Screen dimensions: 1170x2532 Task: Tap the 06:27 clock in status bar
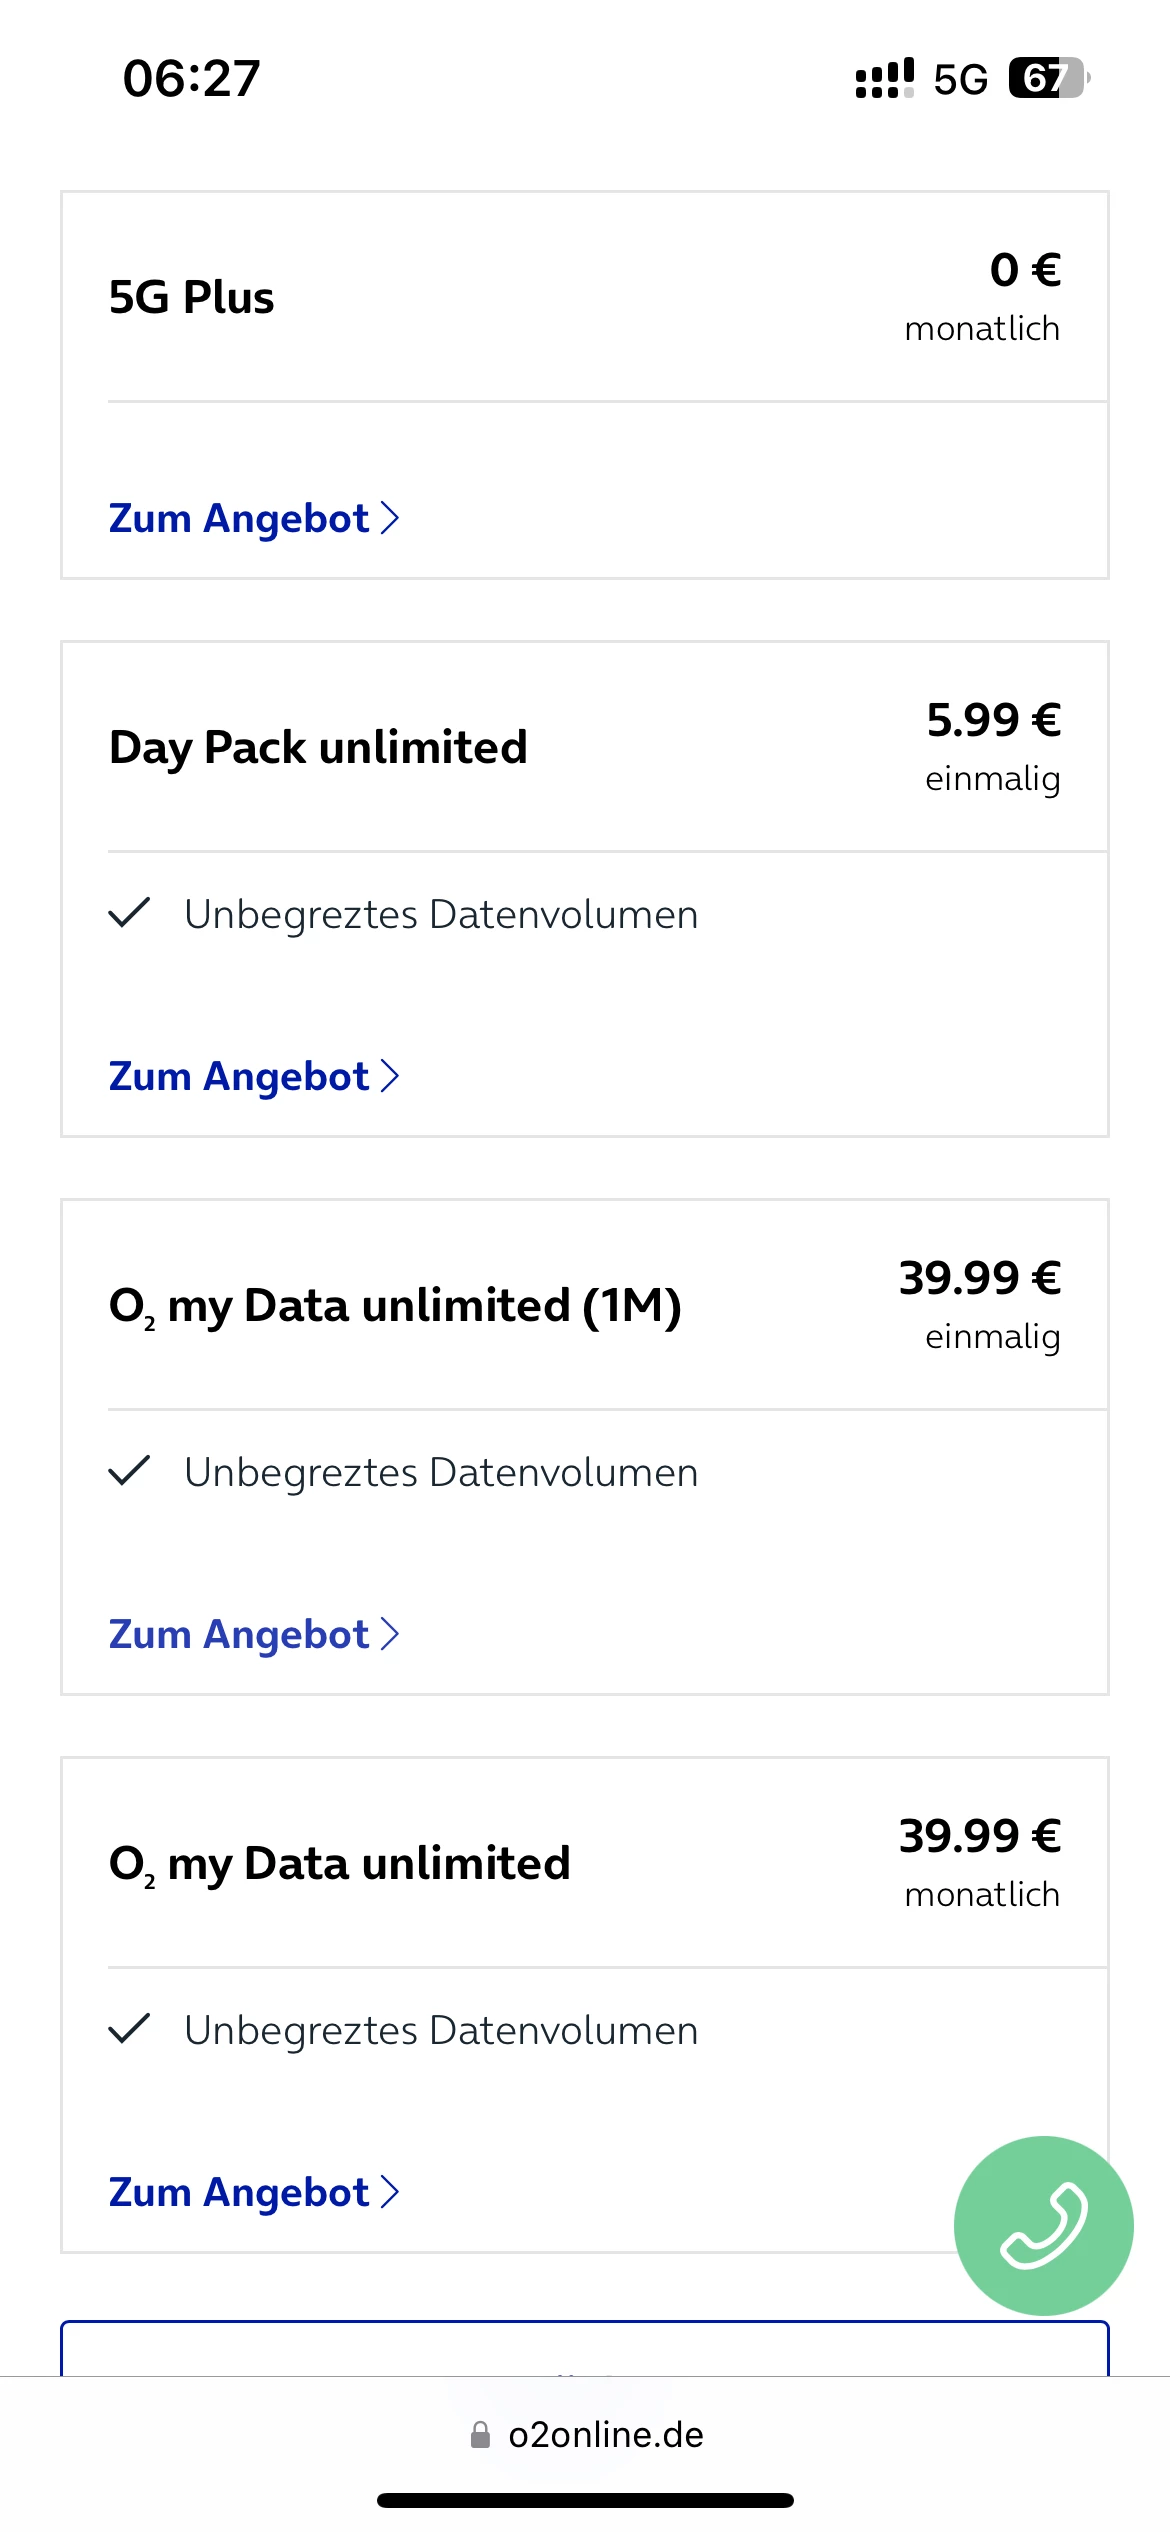tap(191, 78)
